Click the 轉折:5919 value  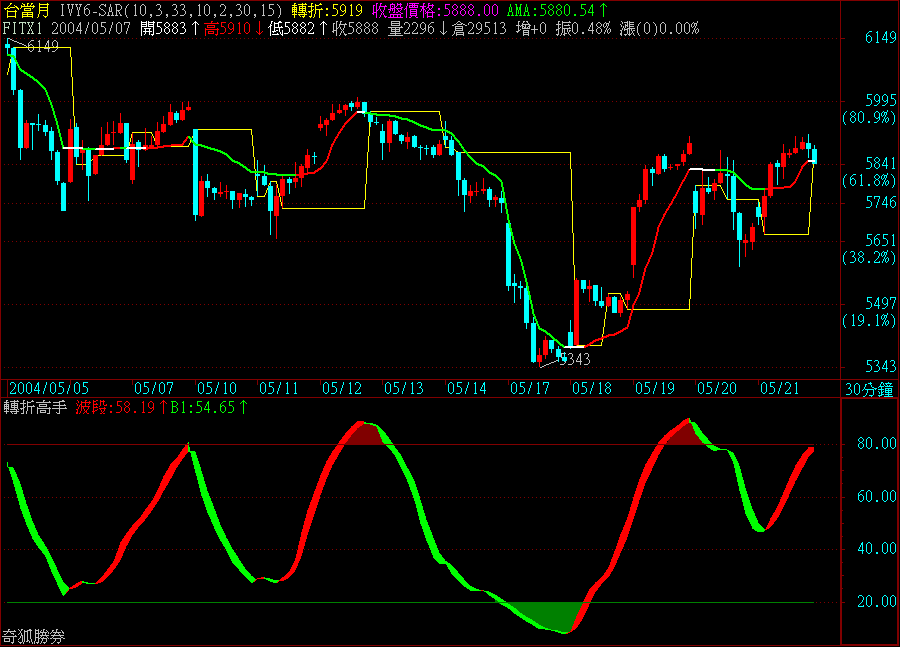pyautogui.click(x=327, y=10)
